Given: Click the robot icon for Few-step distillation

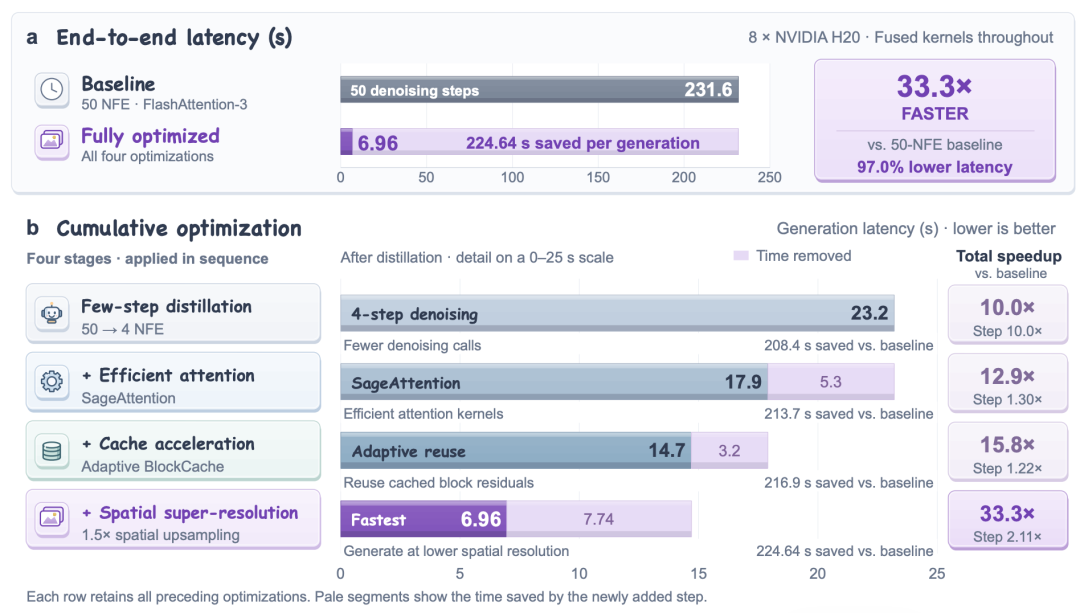Looking at the screenshot, I should click(52, 313).
